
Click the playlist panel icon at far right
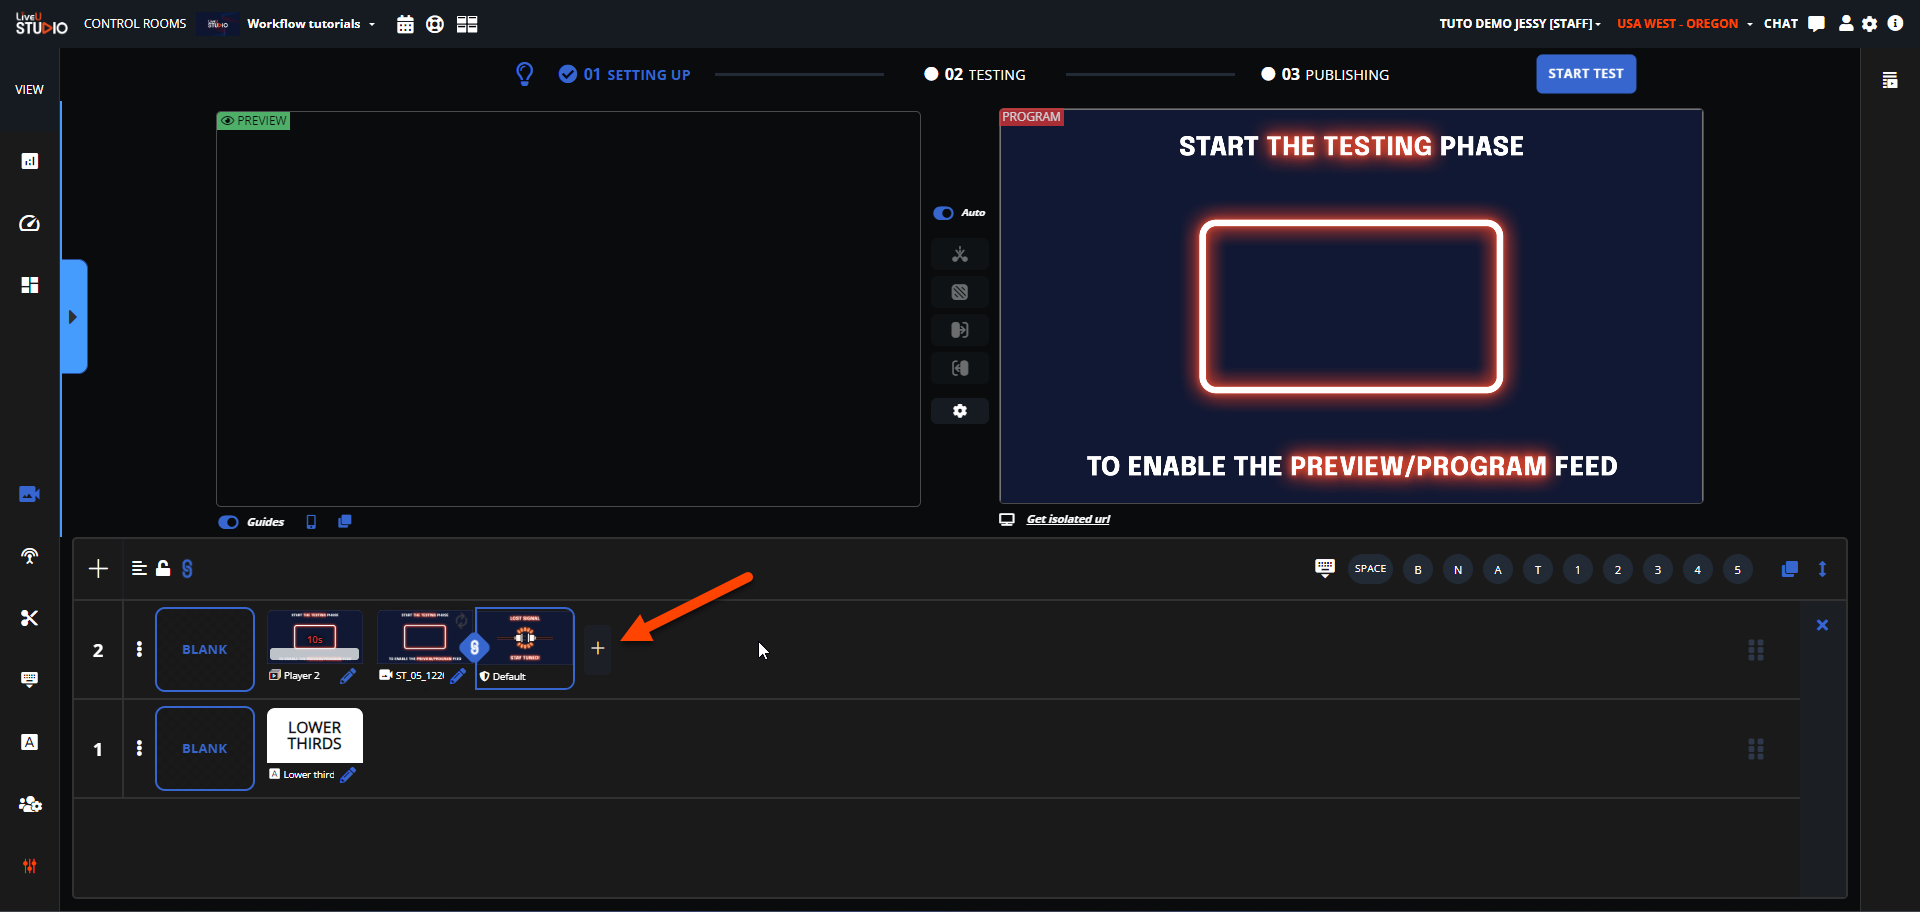pos(1889,81)
